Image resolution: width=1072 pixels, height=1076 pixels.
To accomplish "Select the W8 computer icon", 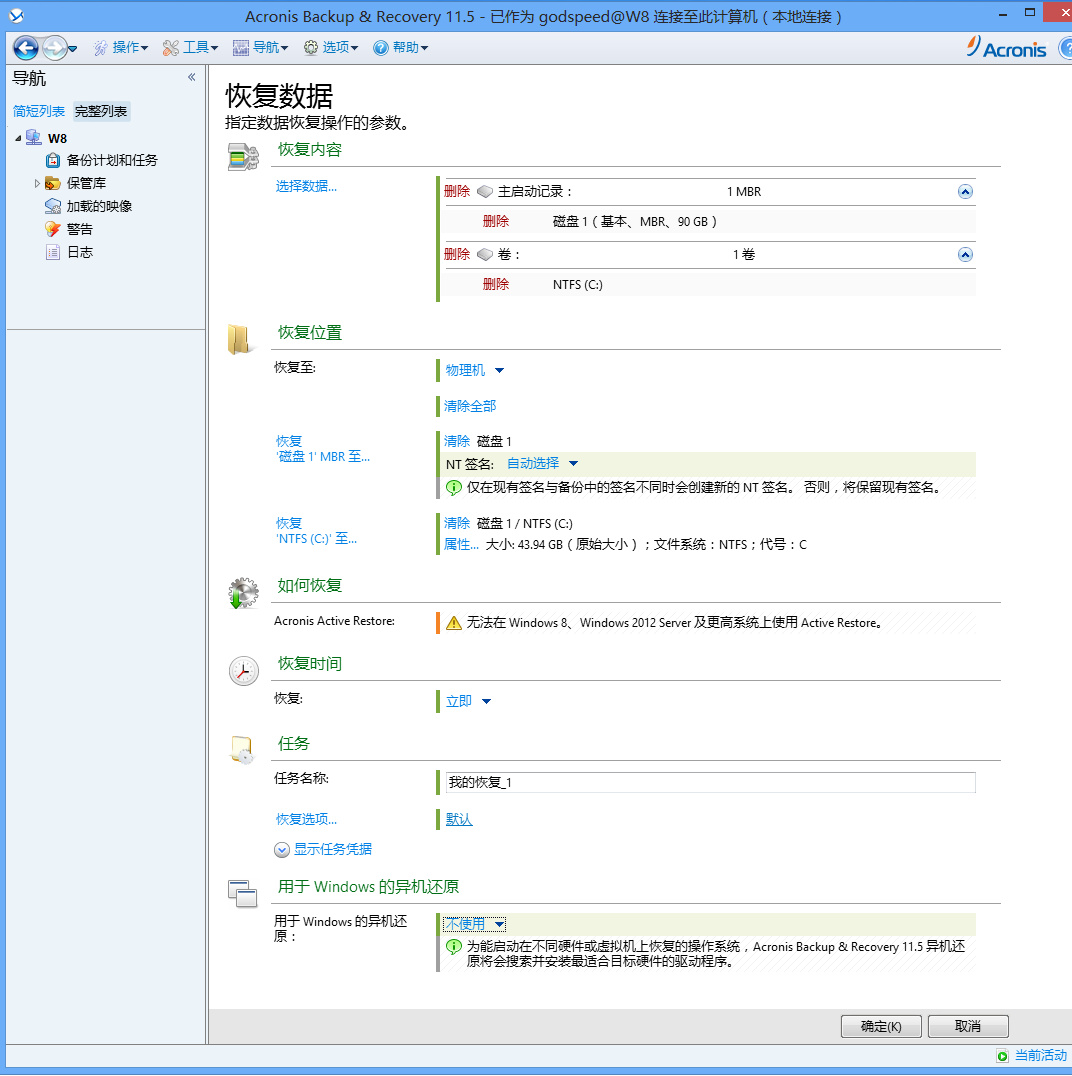I will pos(33,138).
